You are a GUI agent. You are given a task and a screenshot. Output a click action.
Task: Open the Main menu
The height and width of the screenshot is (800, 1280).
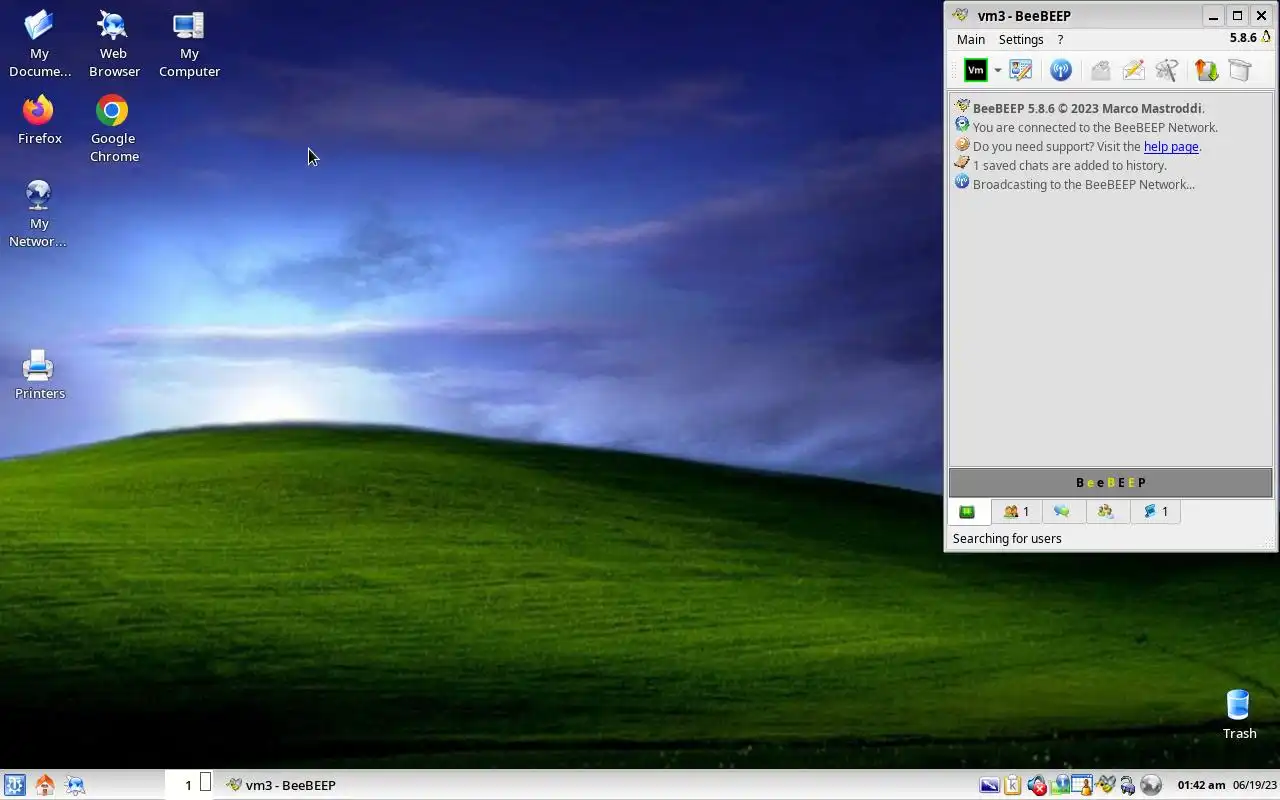point(971,39)
